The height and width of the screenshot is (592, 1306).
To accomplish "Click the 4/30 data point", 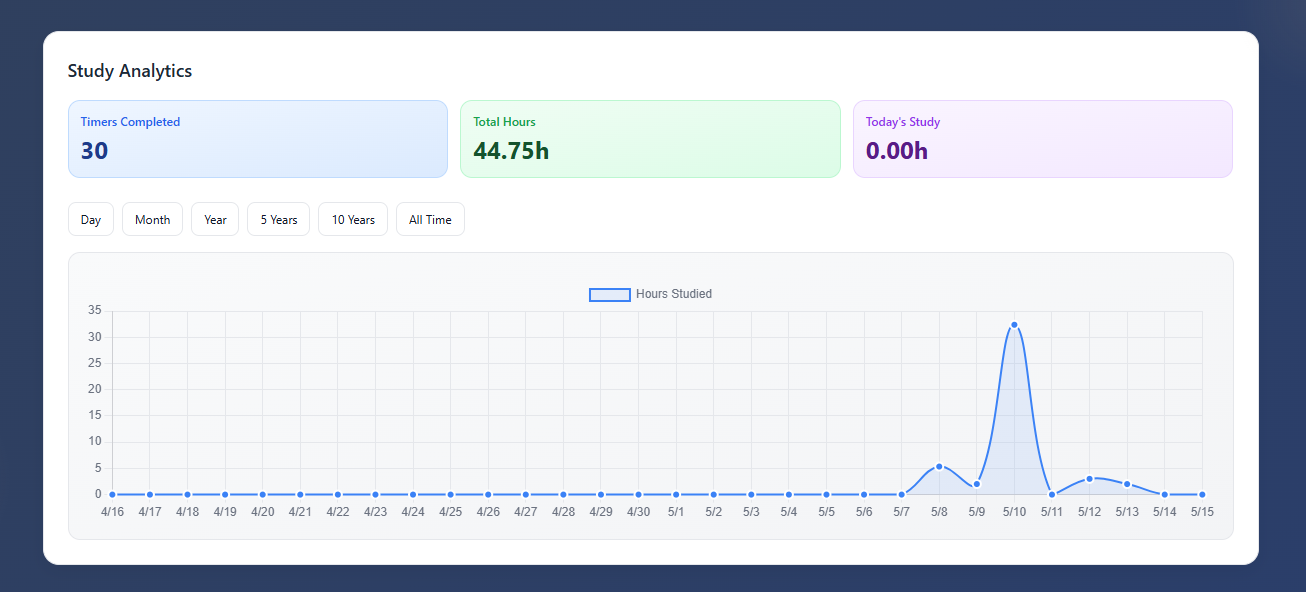I will pos(638,494).
